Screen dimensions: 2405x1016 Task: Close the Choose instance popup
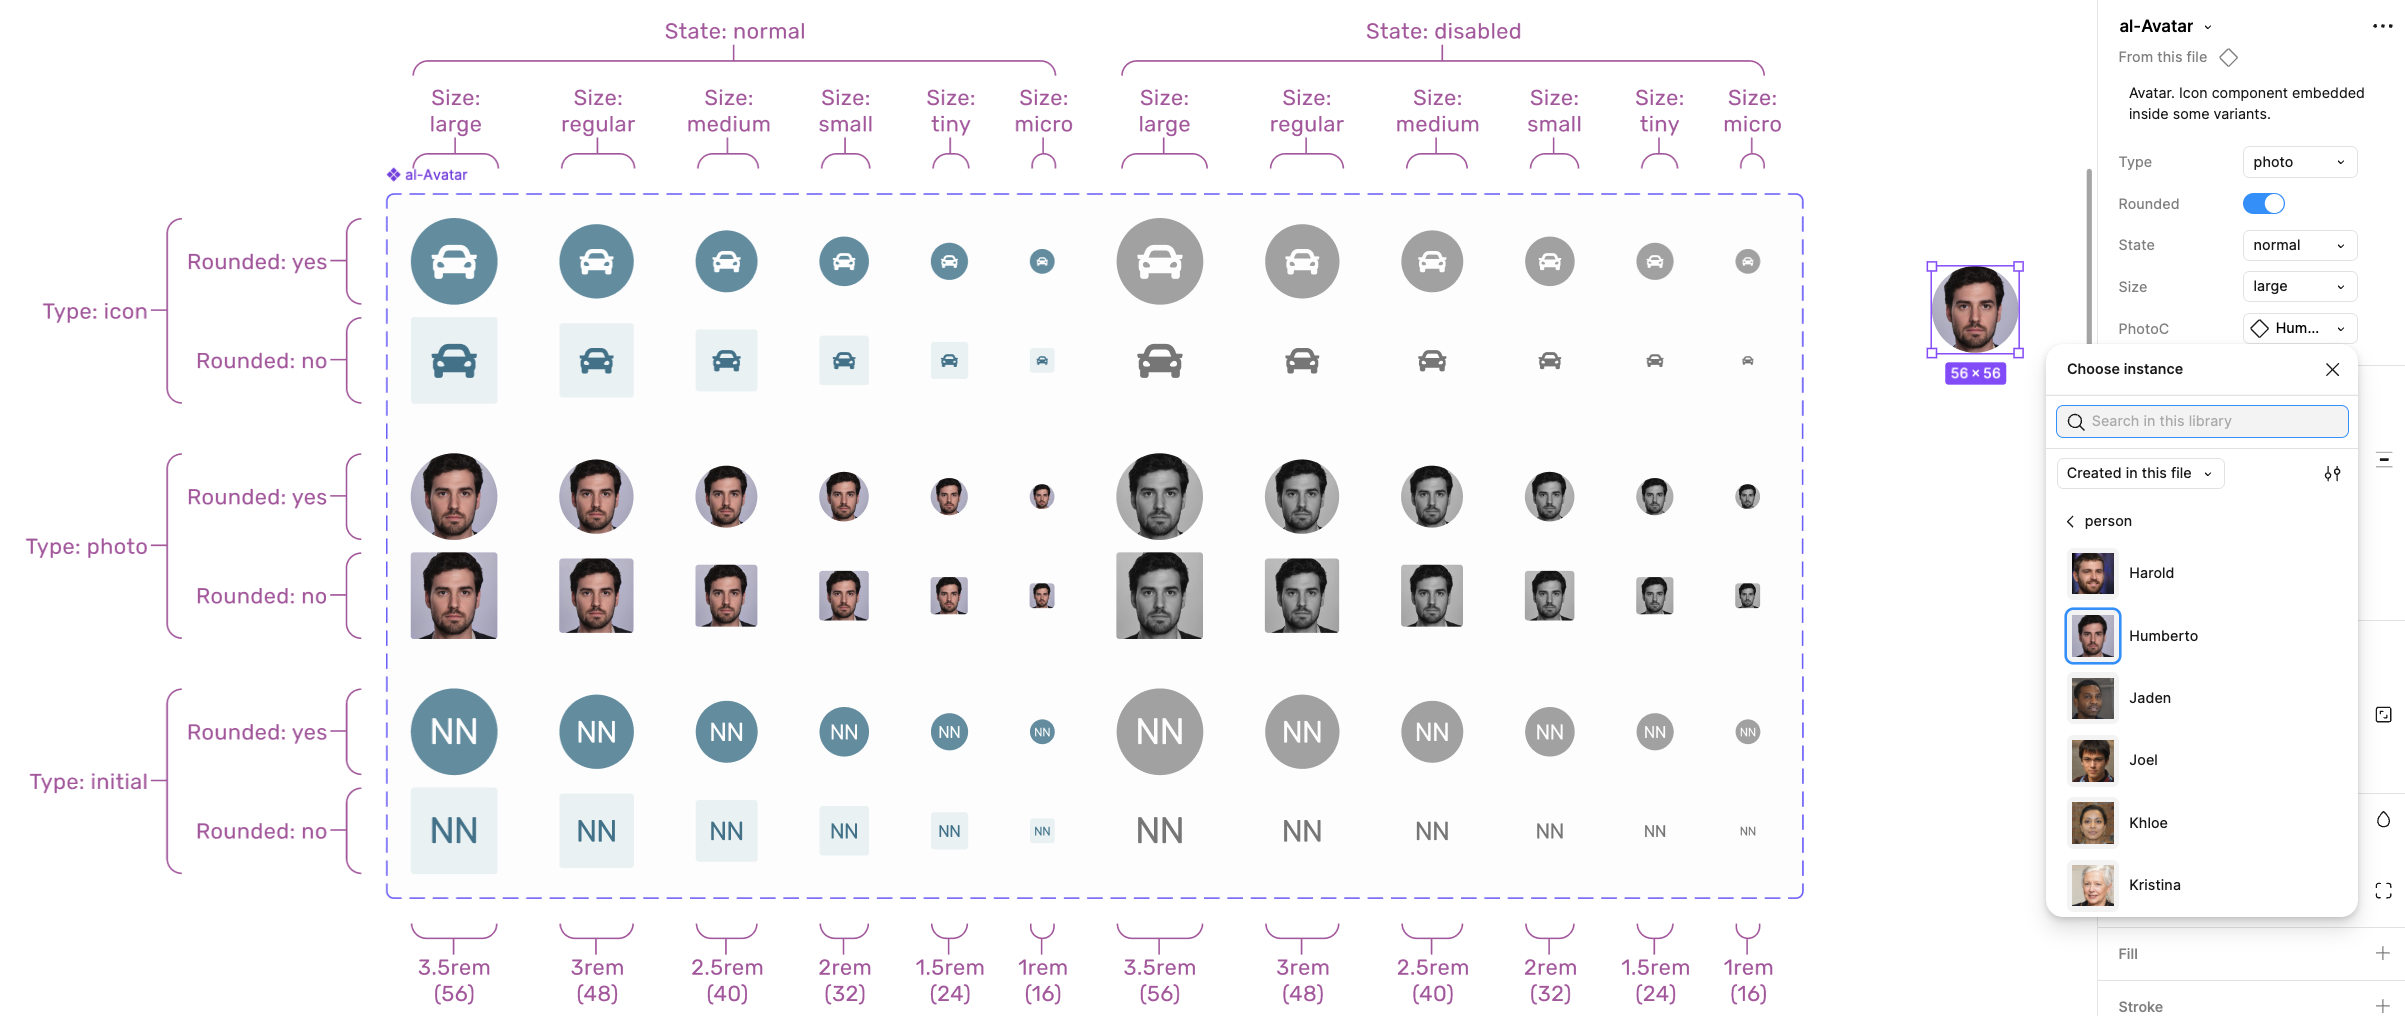click(x=2332, y=370)
